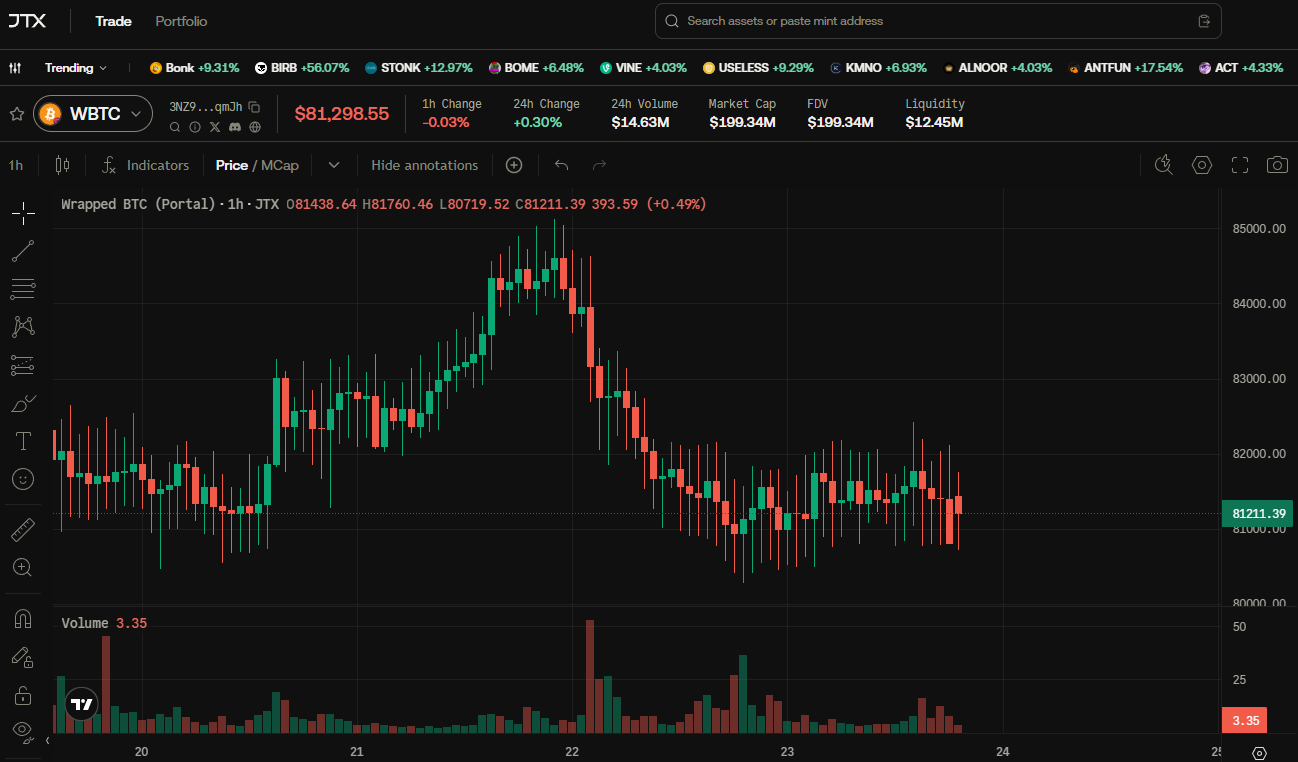Toggle magnet mode for drawings
The width and height of the screenshot is (1298, 762).
[x=23, y=619]
